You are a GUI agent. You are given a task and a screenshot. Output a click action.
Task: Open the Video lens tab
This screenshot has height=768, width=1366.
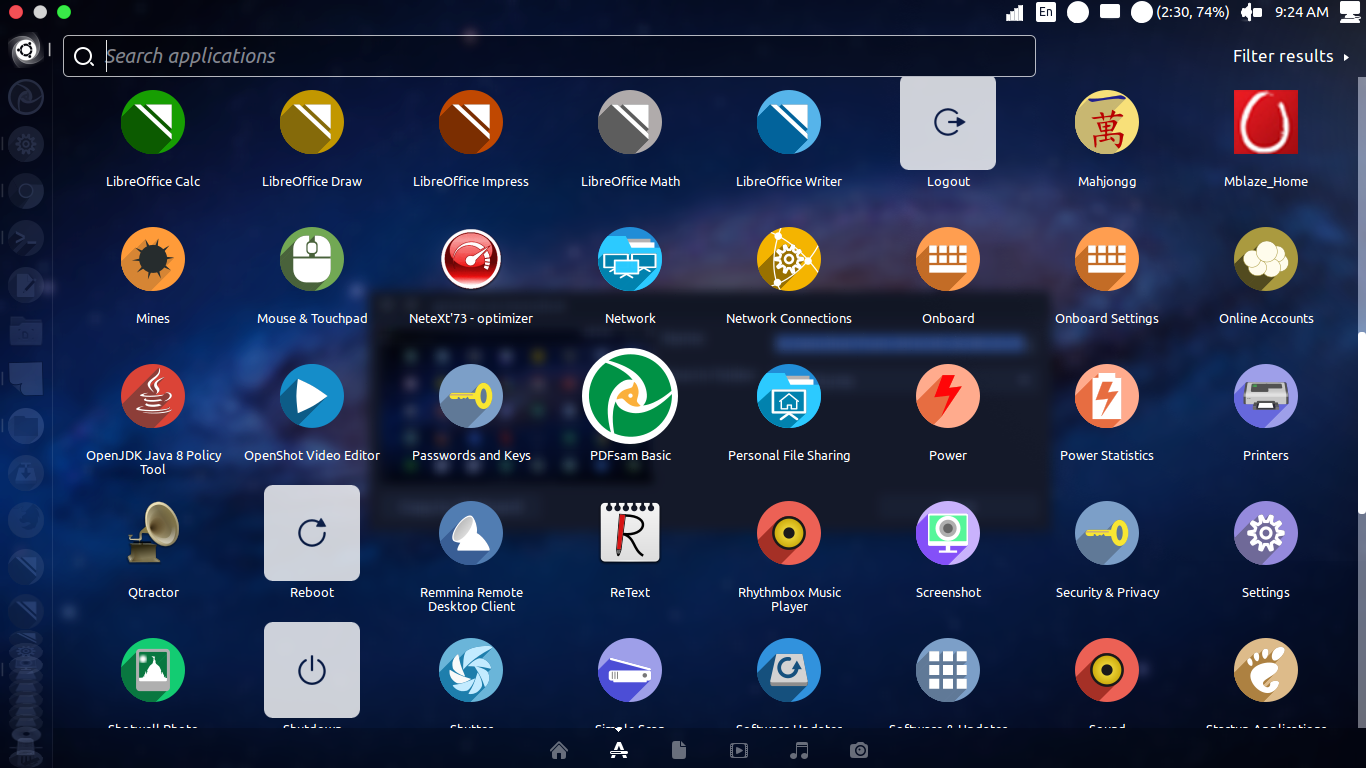tap(739, 750)
